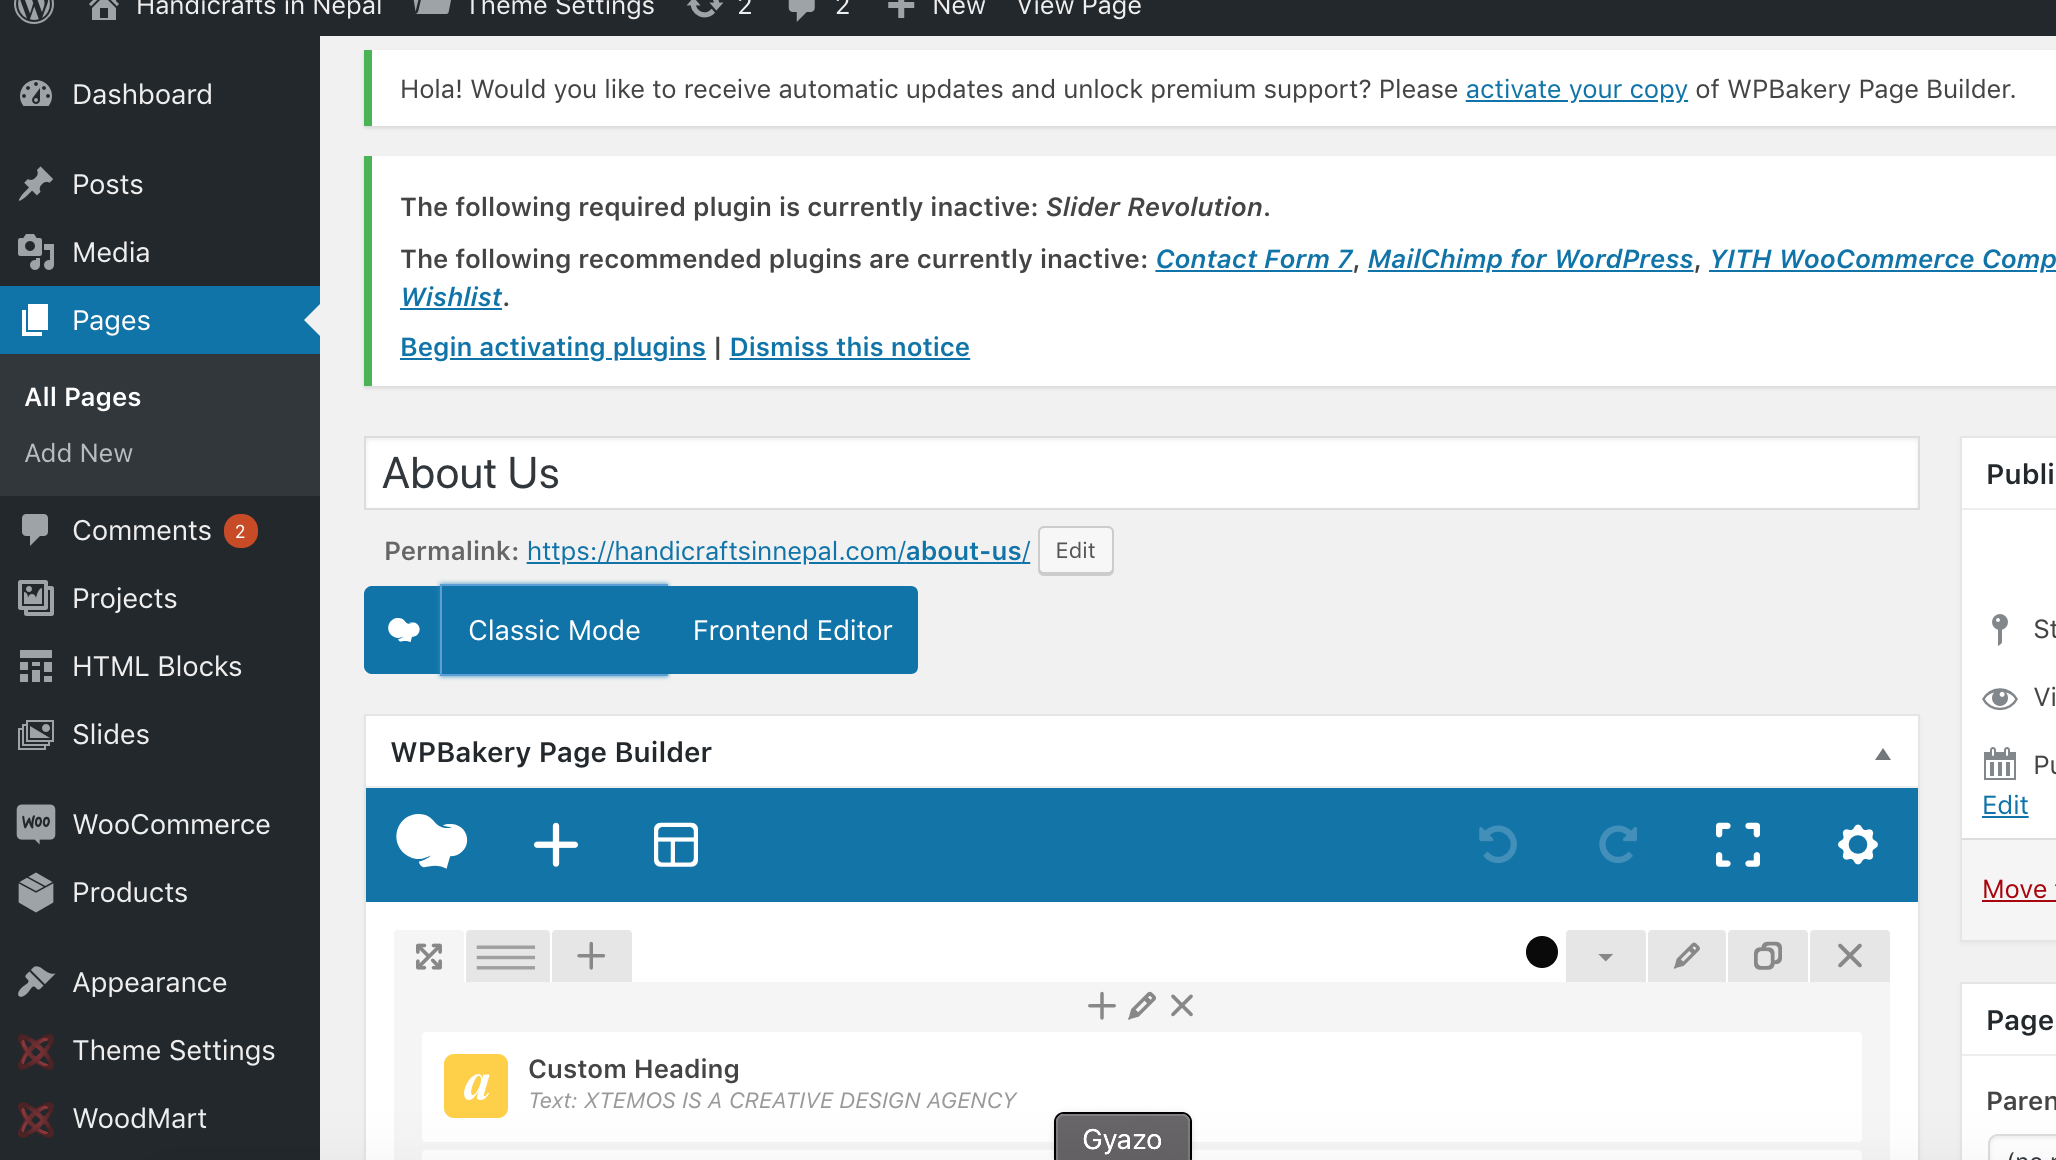Click the permalink Edit button
This screenshot has width=2056, height=1160.
coord(1075,550)
